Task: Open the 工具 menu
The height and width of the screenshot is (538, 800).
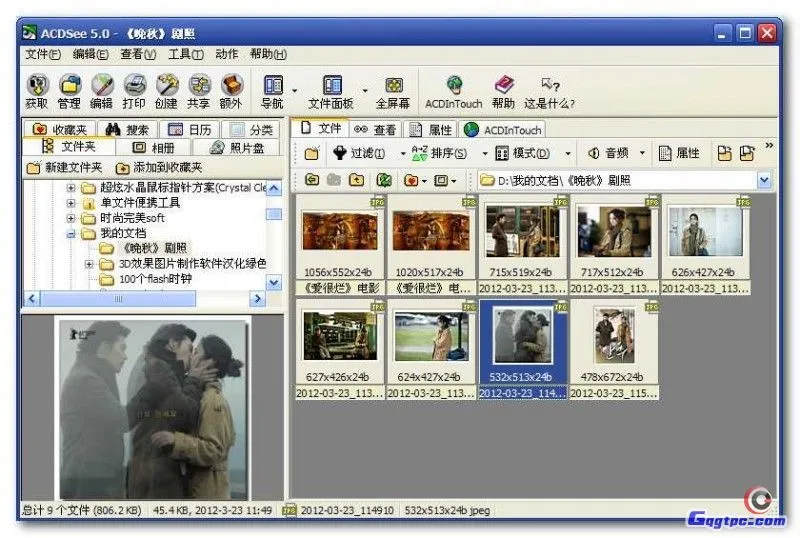Action: (x=186, y=54)
